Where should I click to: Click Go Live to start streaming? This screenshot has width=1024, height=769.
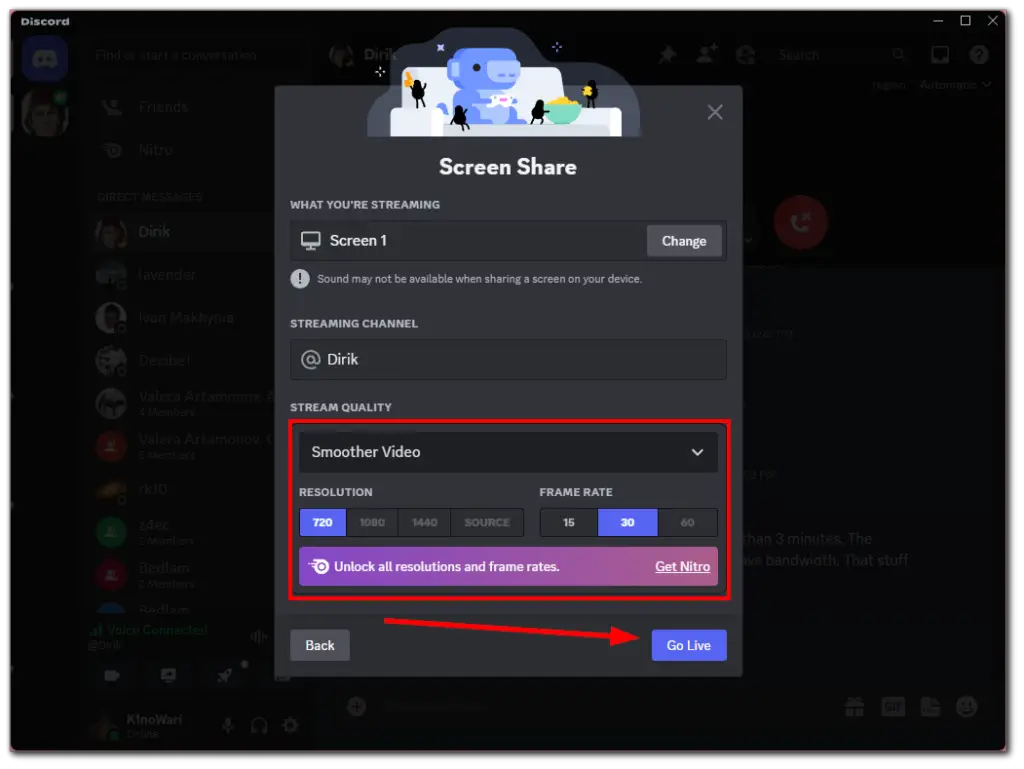(x=688, y=645)
